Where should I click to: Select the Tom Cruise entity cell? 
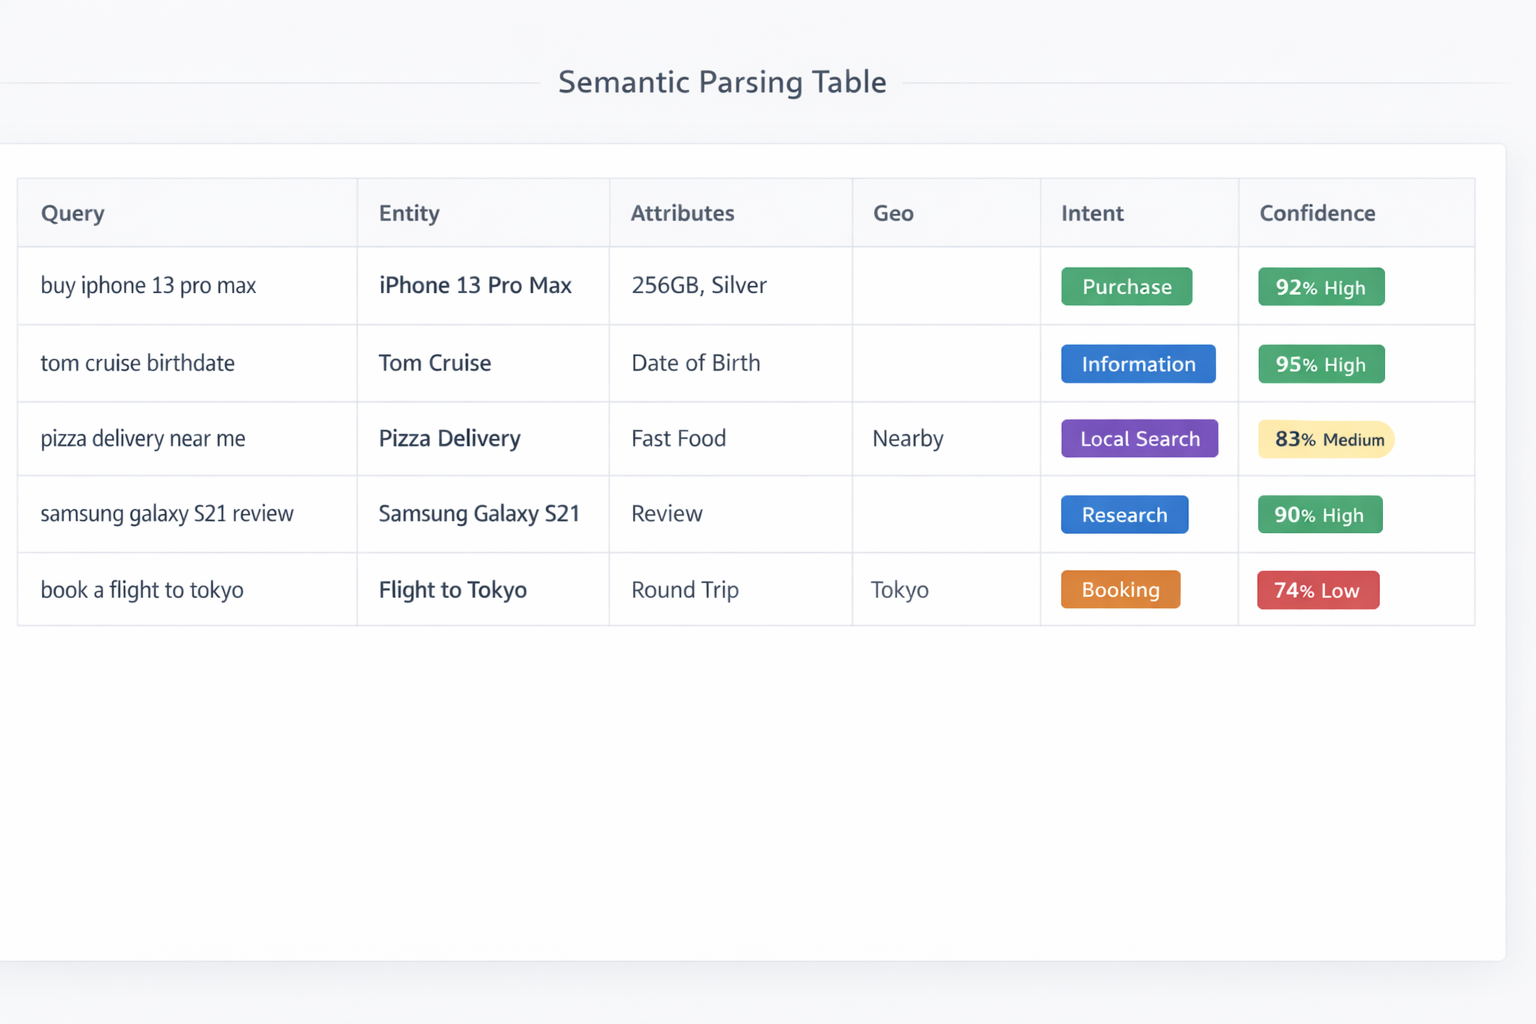pos(435,363)
